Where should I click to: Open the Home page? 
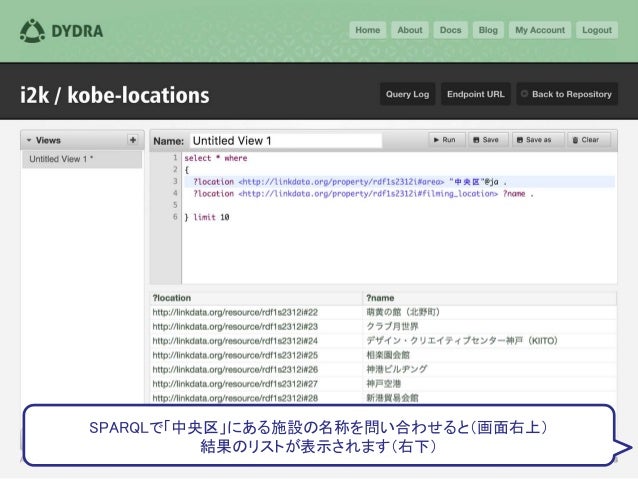tap(368, 30)
